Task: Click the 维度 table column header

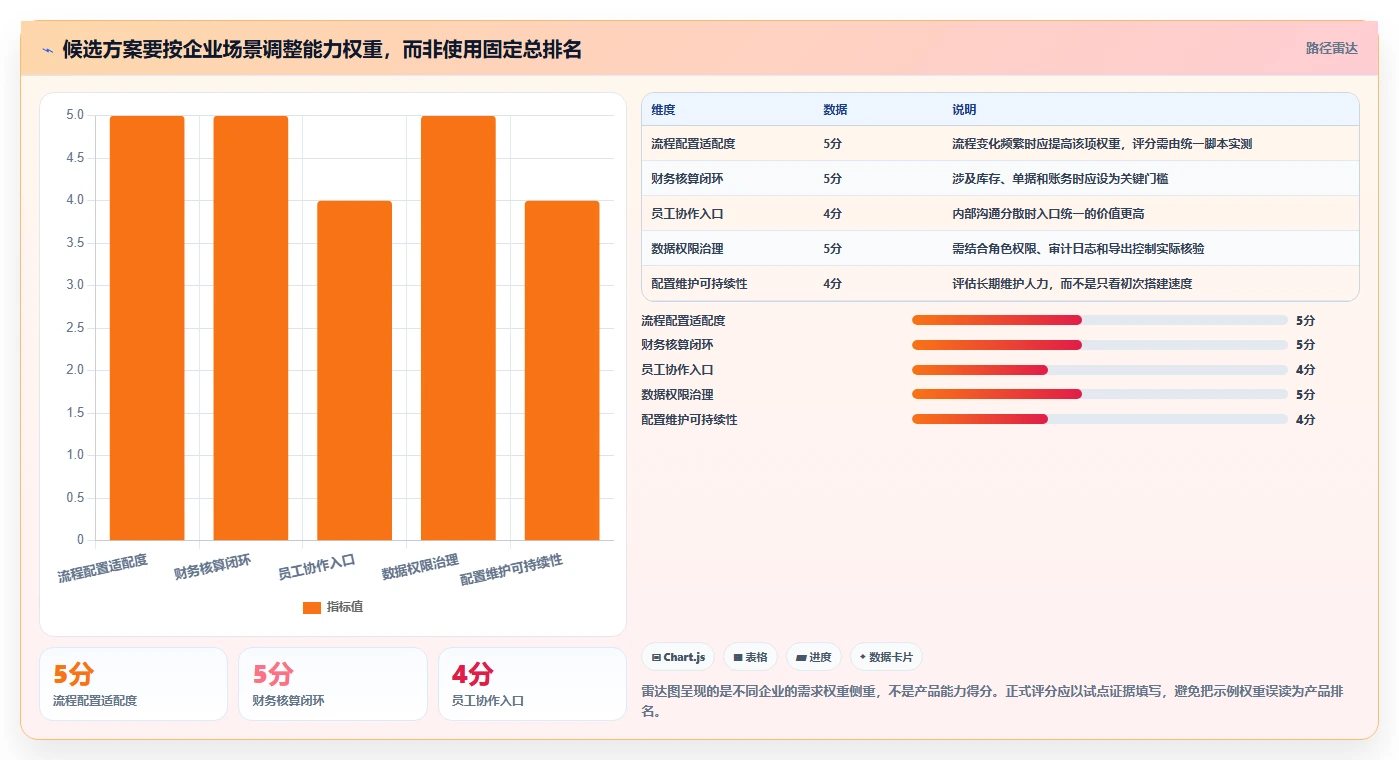Action: tap(663, 110)
